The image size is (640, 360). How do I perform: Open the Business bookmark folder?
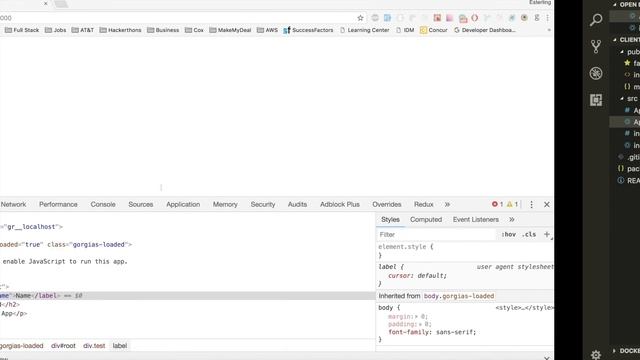[x=163, y=30]
